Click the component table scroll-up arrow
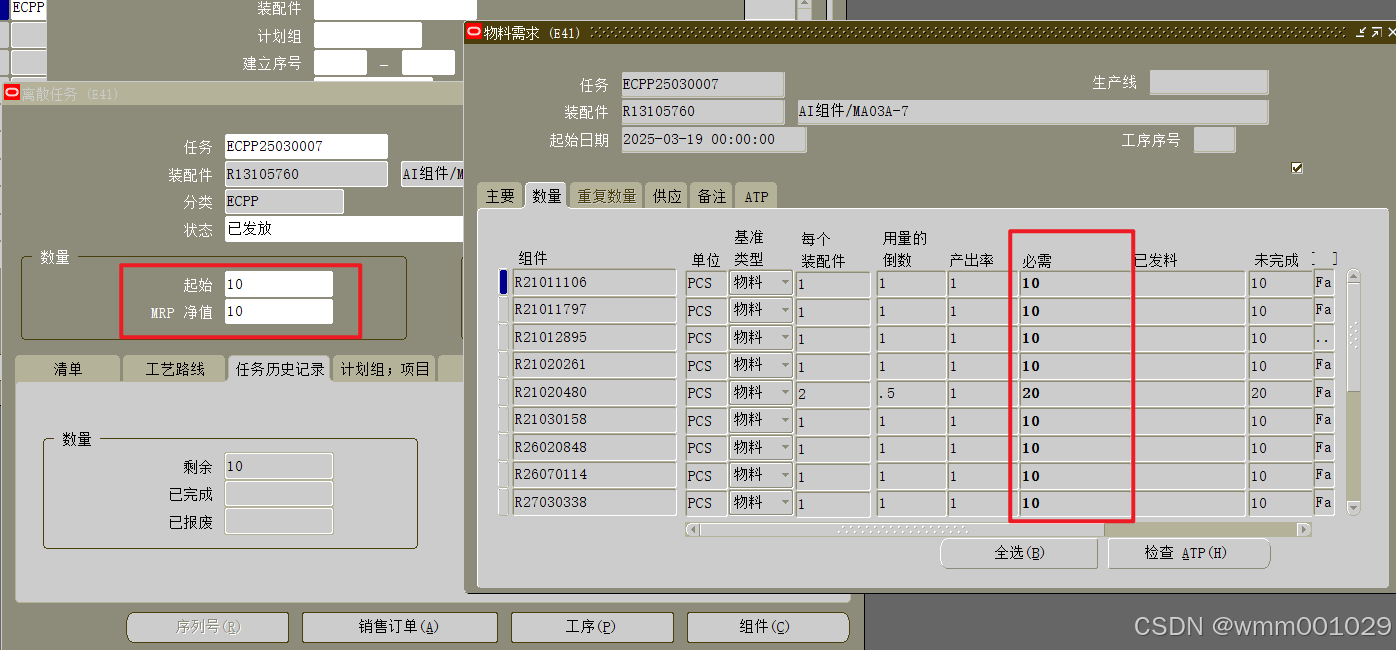Image resolution: width=1396 pixels, height=650 pixels. (1354, 276)
